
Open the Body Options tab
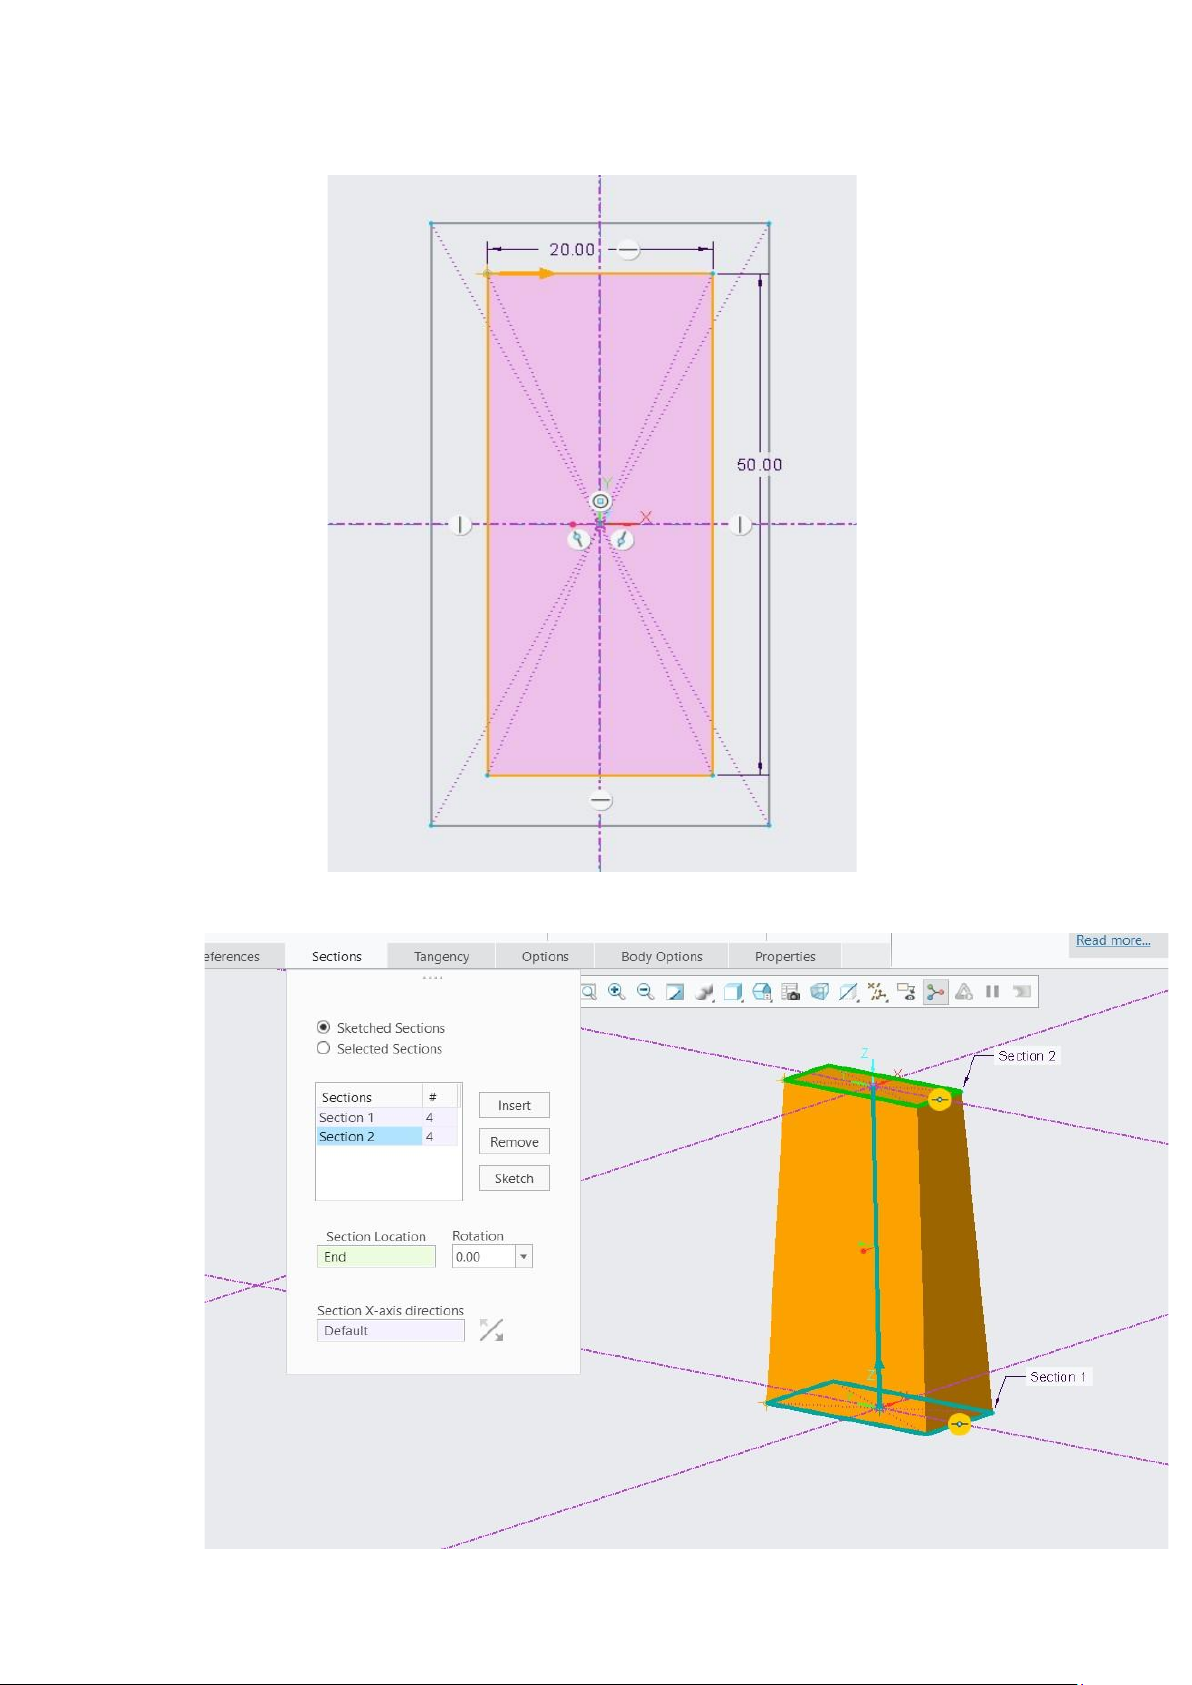coord(662,956)
